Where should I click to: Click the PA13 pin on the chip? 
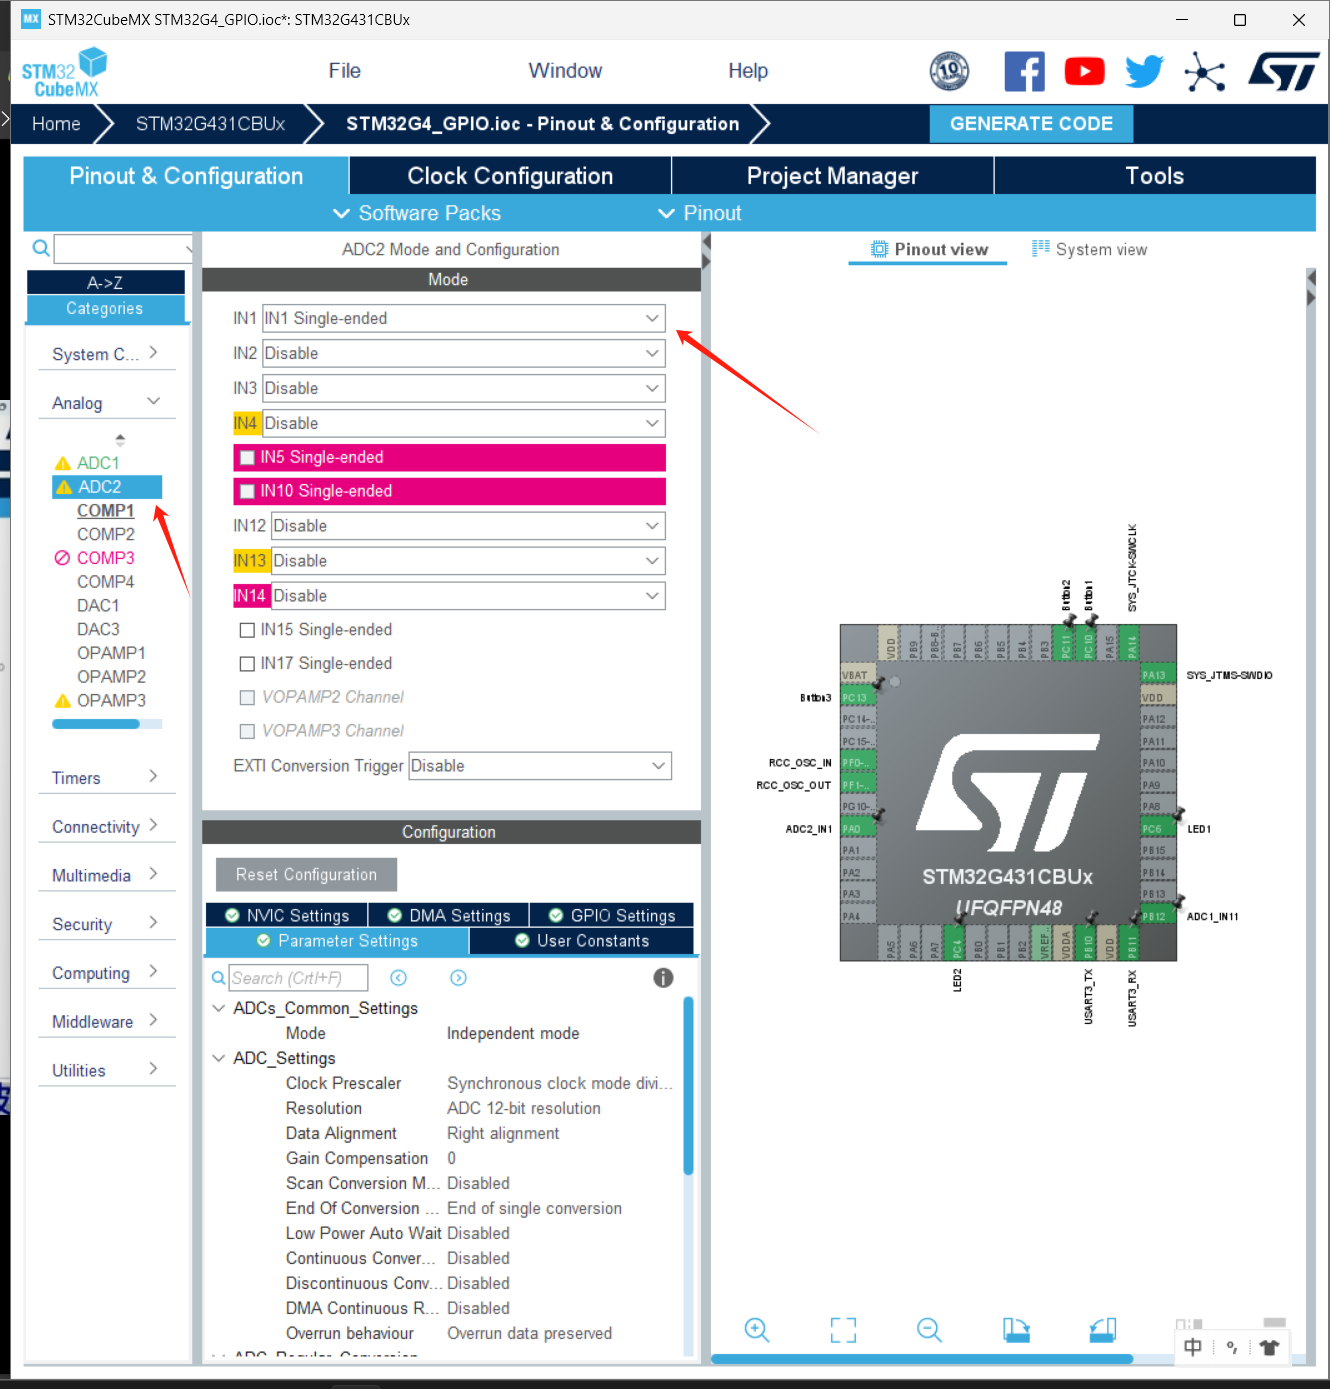pos(1158,675)
